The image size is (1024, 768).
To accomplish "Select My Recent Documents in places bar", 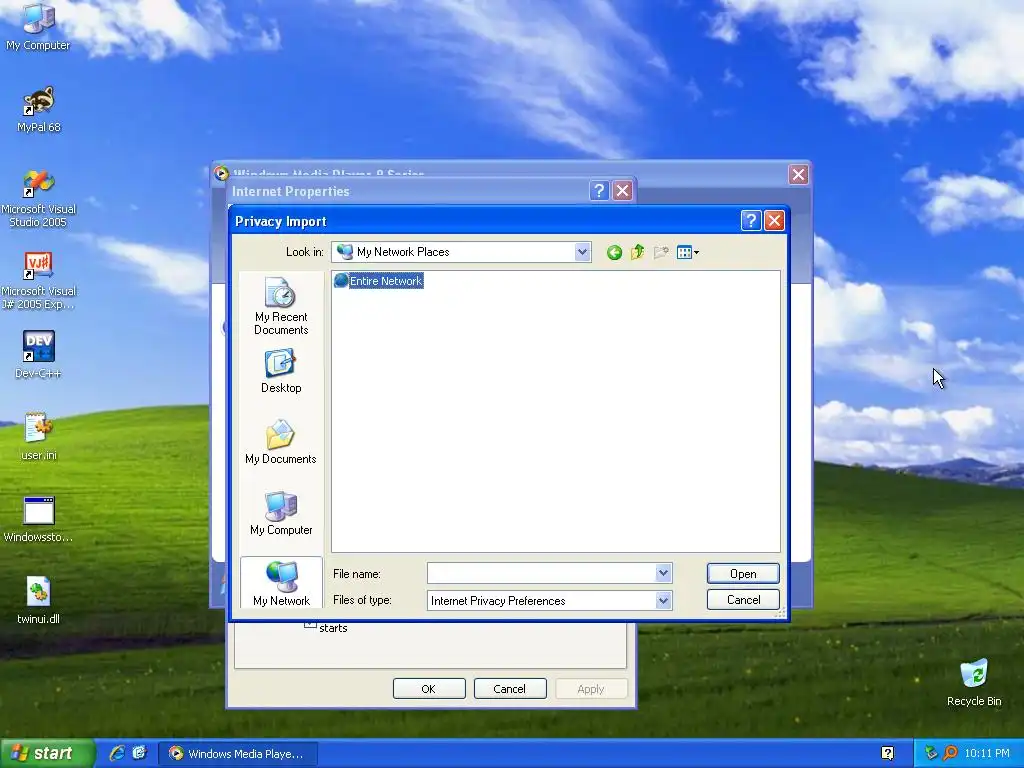I will [281, 306].
